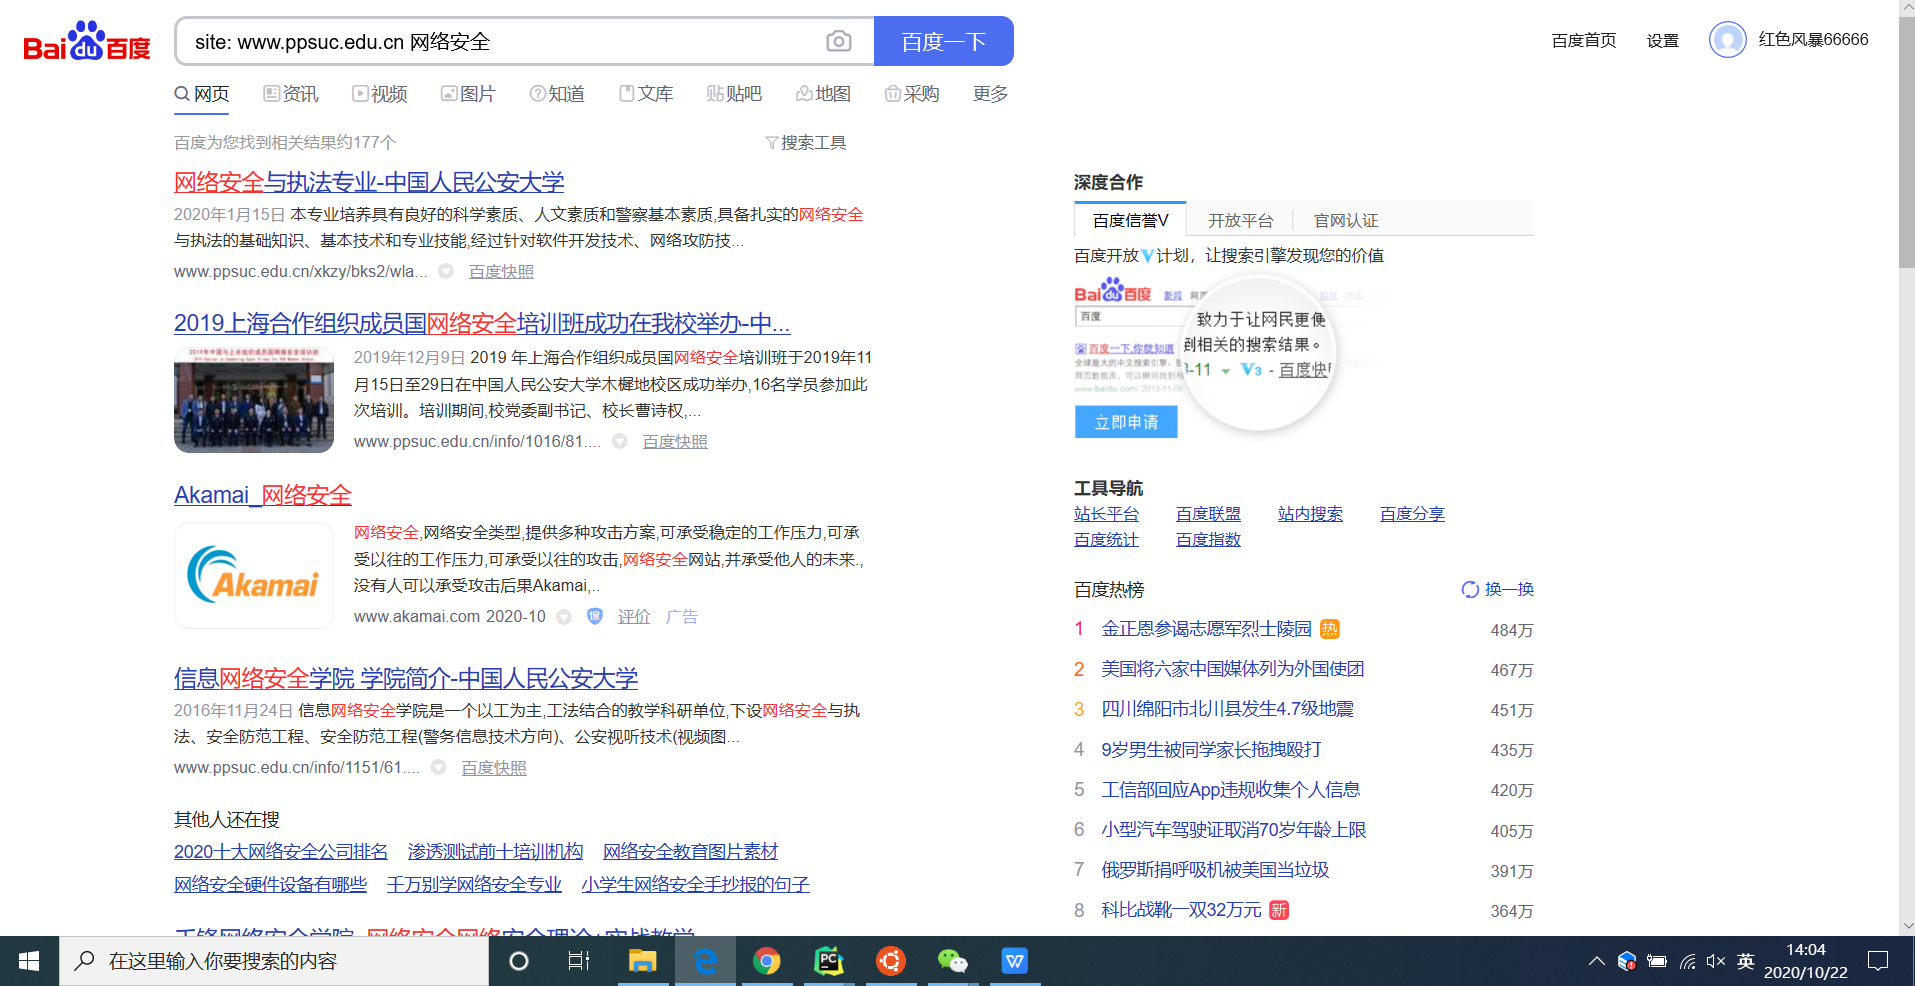Viewport: 1915px width, 986px height.
Task: Switch to the 视频 tab
Action: coord(380,94)
